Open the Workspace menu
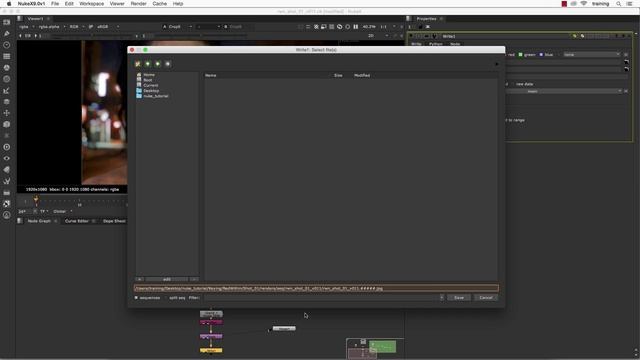Image resolution: width=640 pixels, height=360 pixels. pos(91,4)
